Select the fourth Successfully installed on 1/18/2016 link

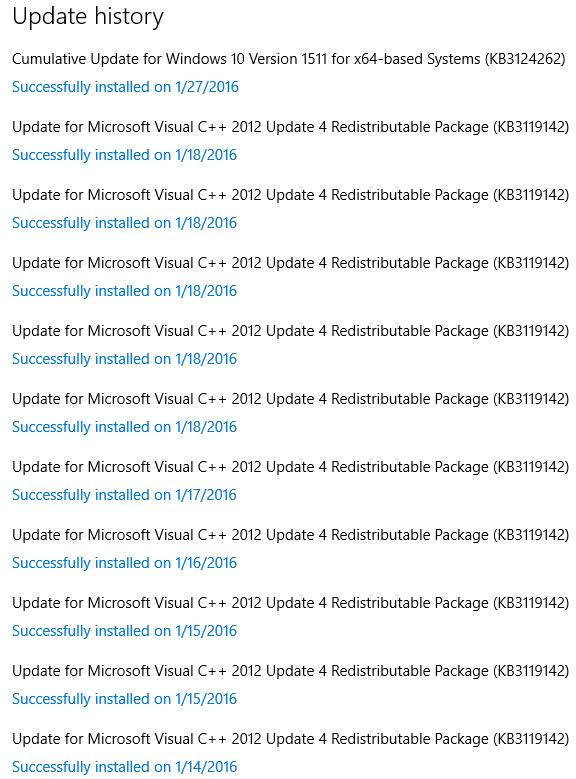(124, 359)
